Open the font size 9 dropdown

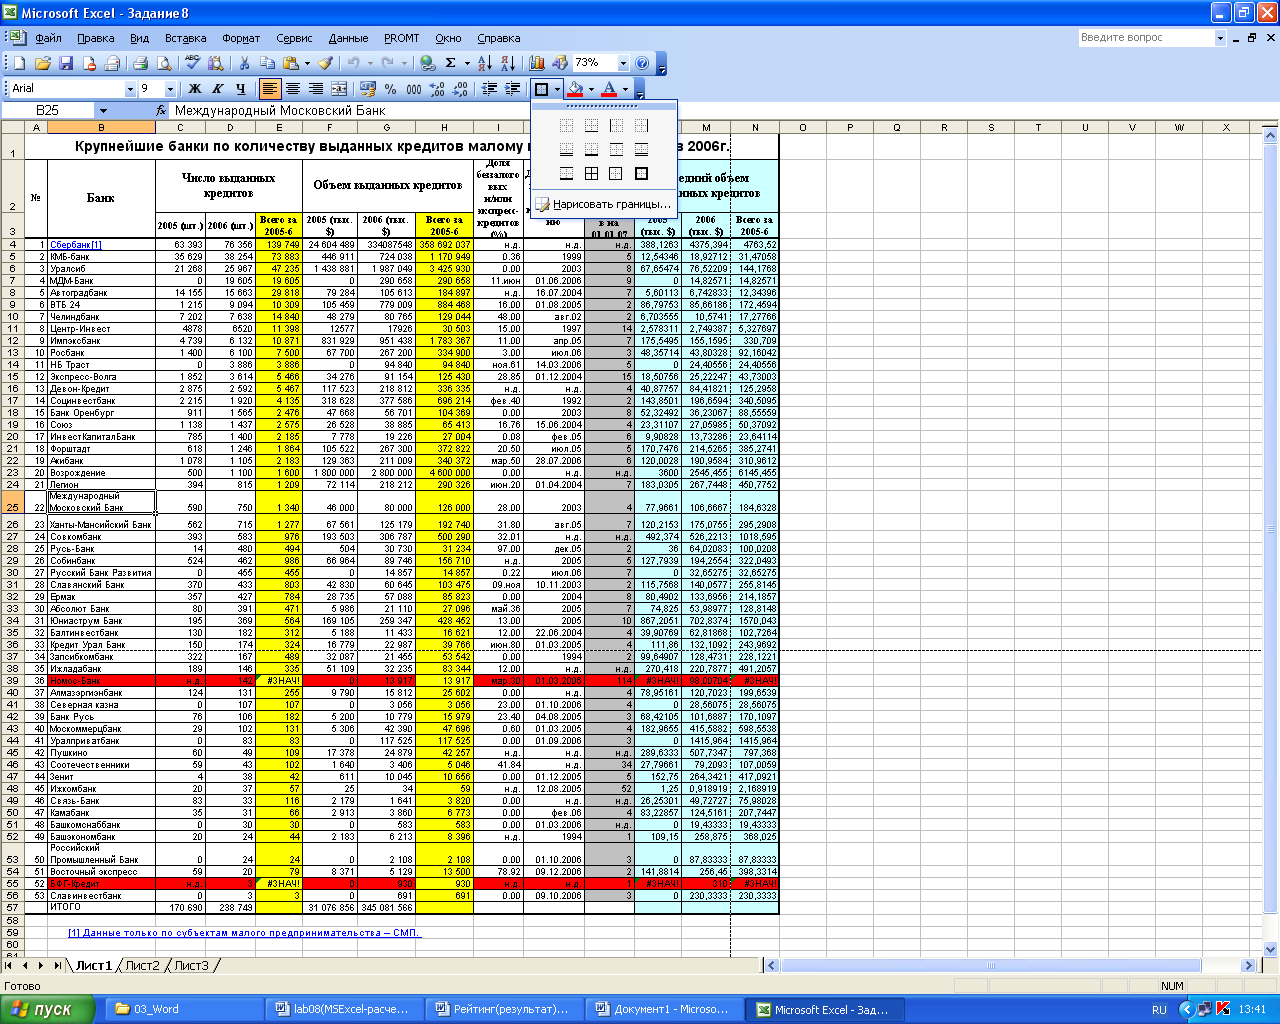pos(170,89)
